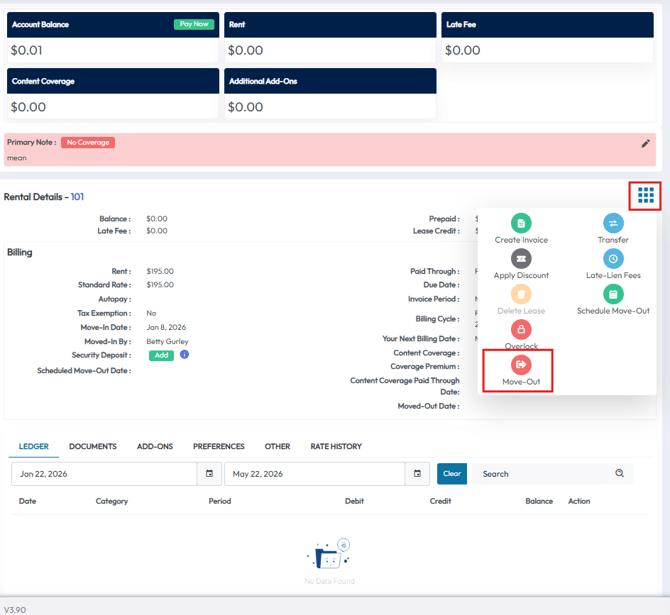Click the security deposit info icon

pyautogui.click(x=184, y=354)
